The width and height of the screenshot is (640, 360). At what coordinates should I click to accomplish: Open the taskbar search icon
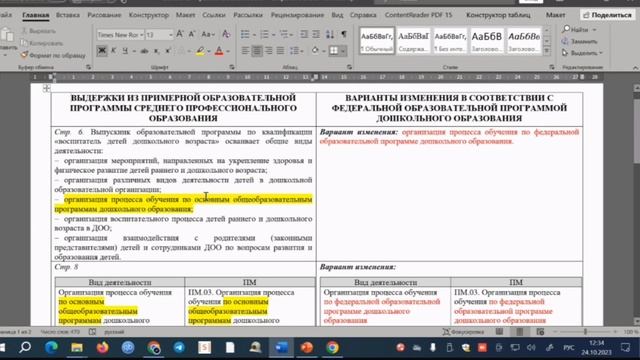tap(25, 347)
